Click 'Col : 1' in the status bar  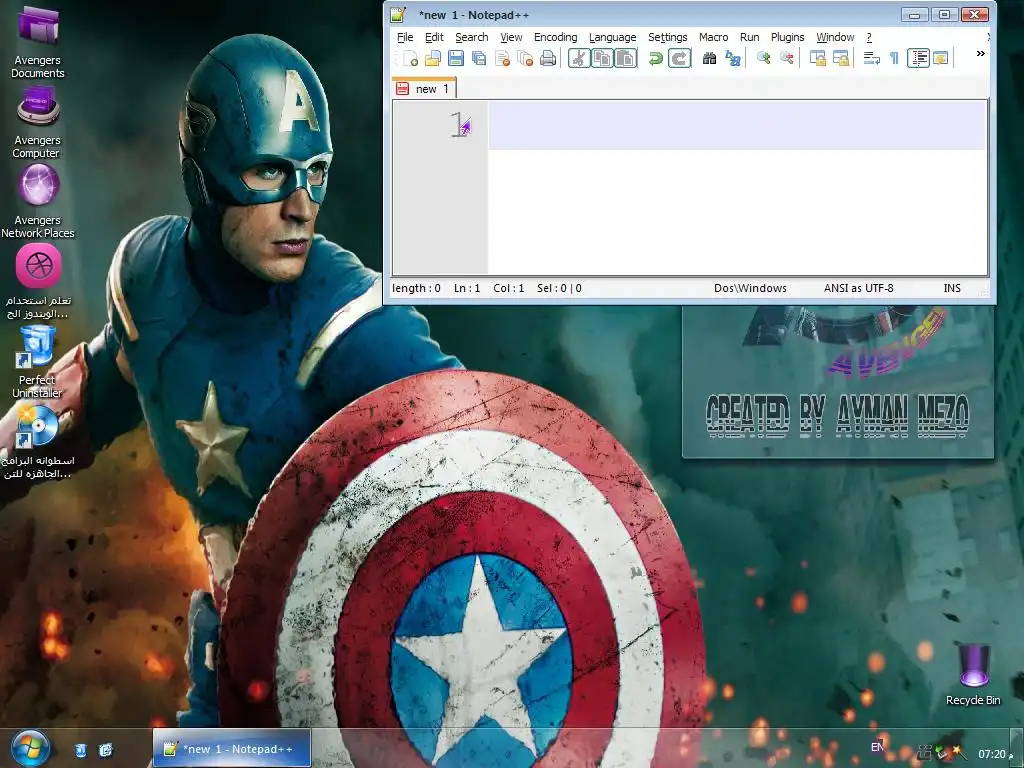[509, 288]
